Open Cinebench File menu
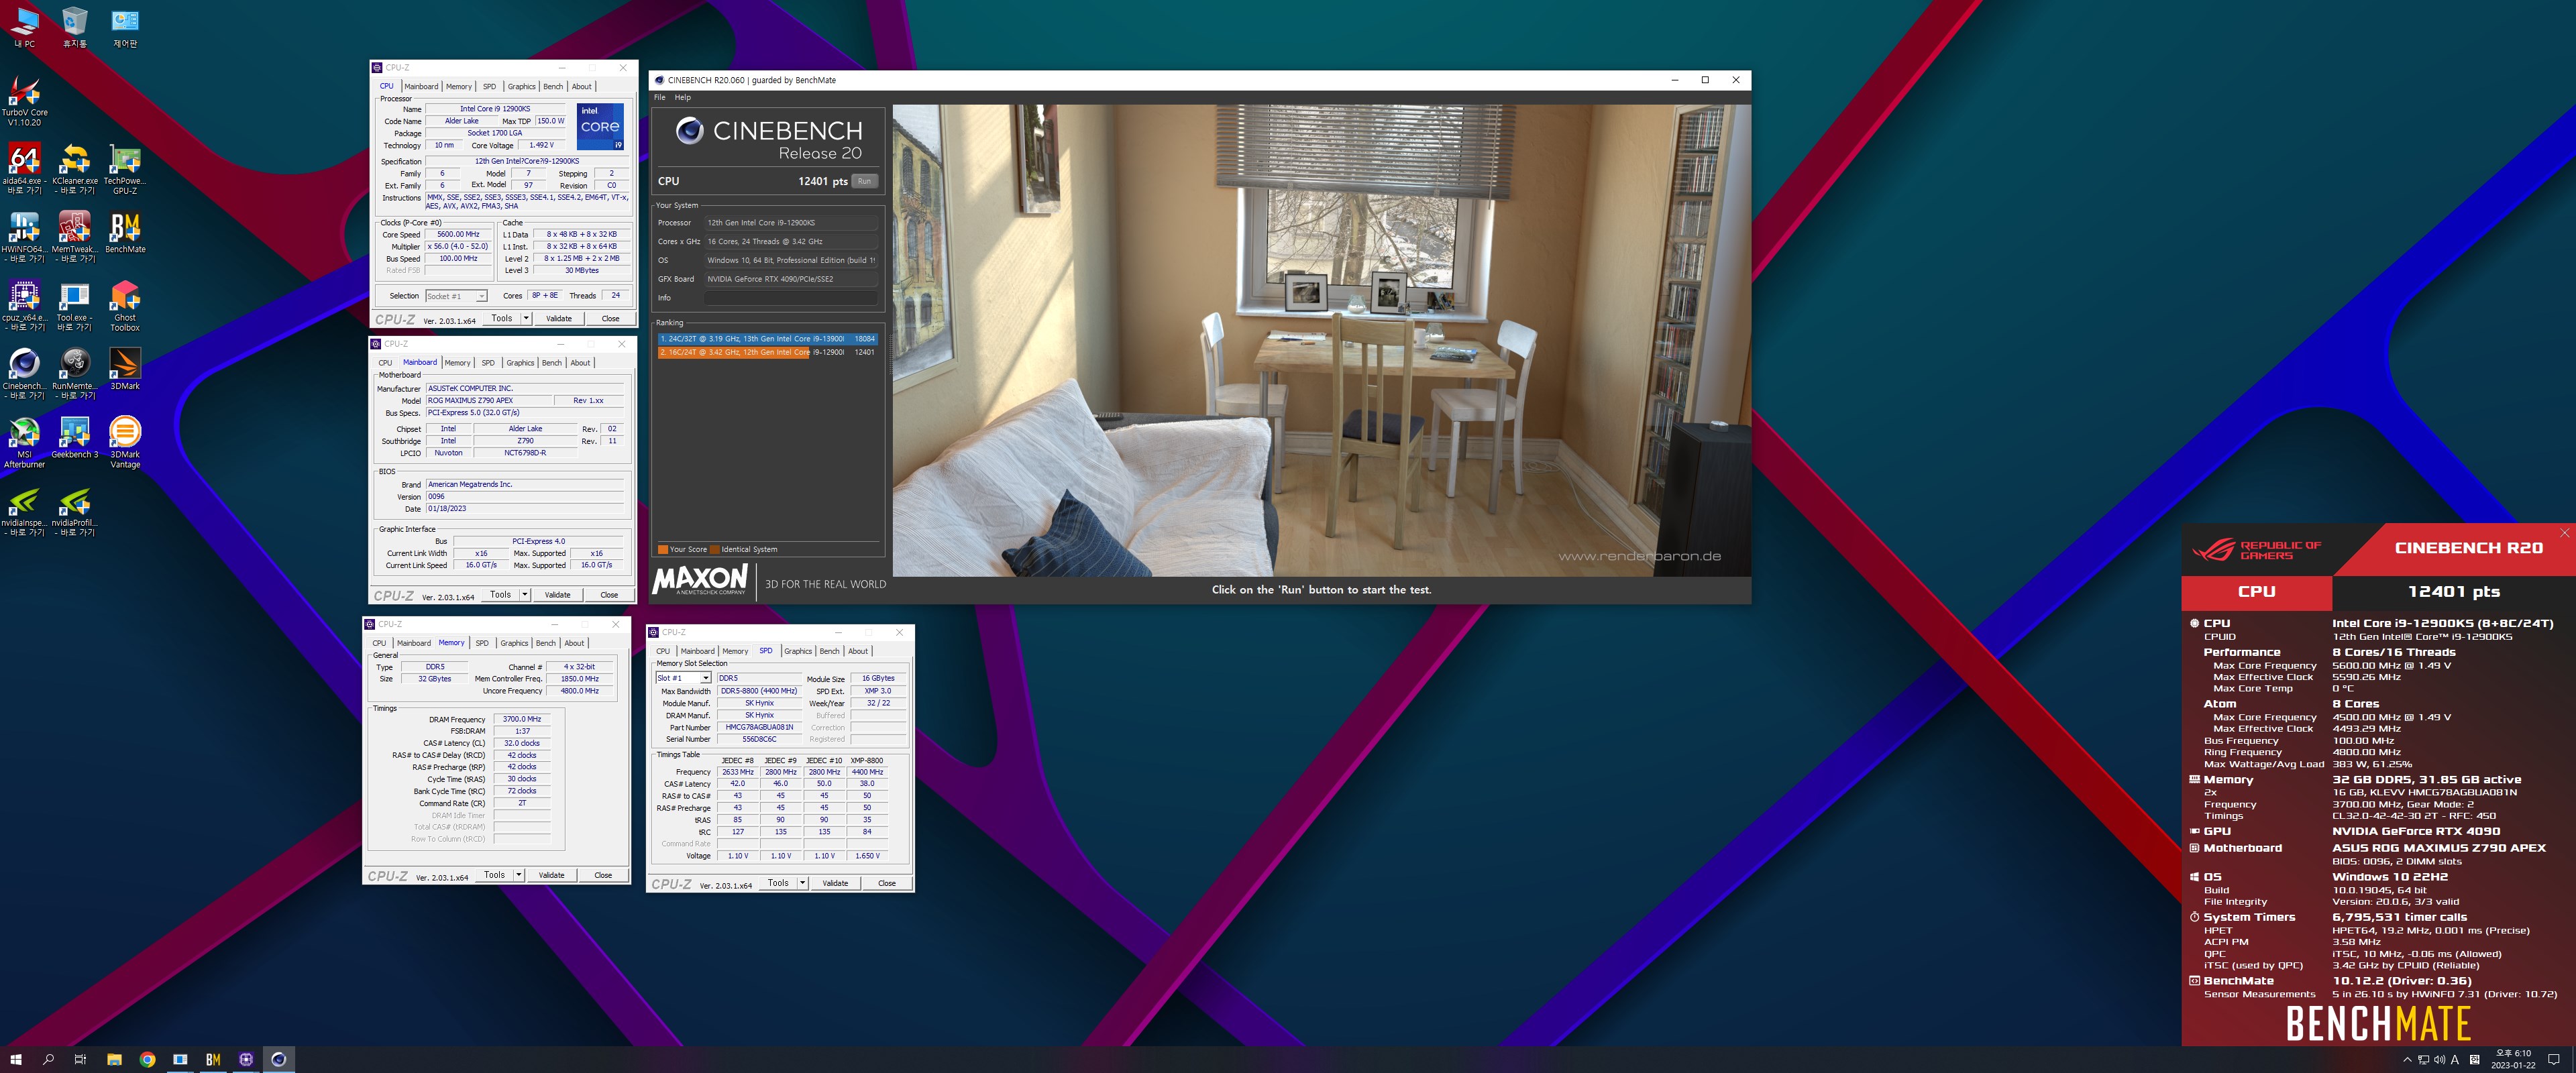The height and width of the screenshot is (1073, 2576). click(659, 97)
